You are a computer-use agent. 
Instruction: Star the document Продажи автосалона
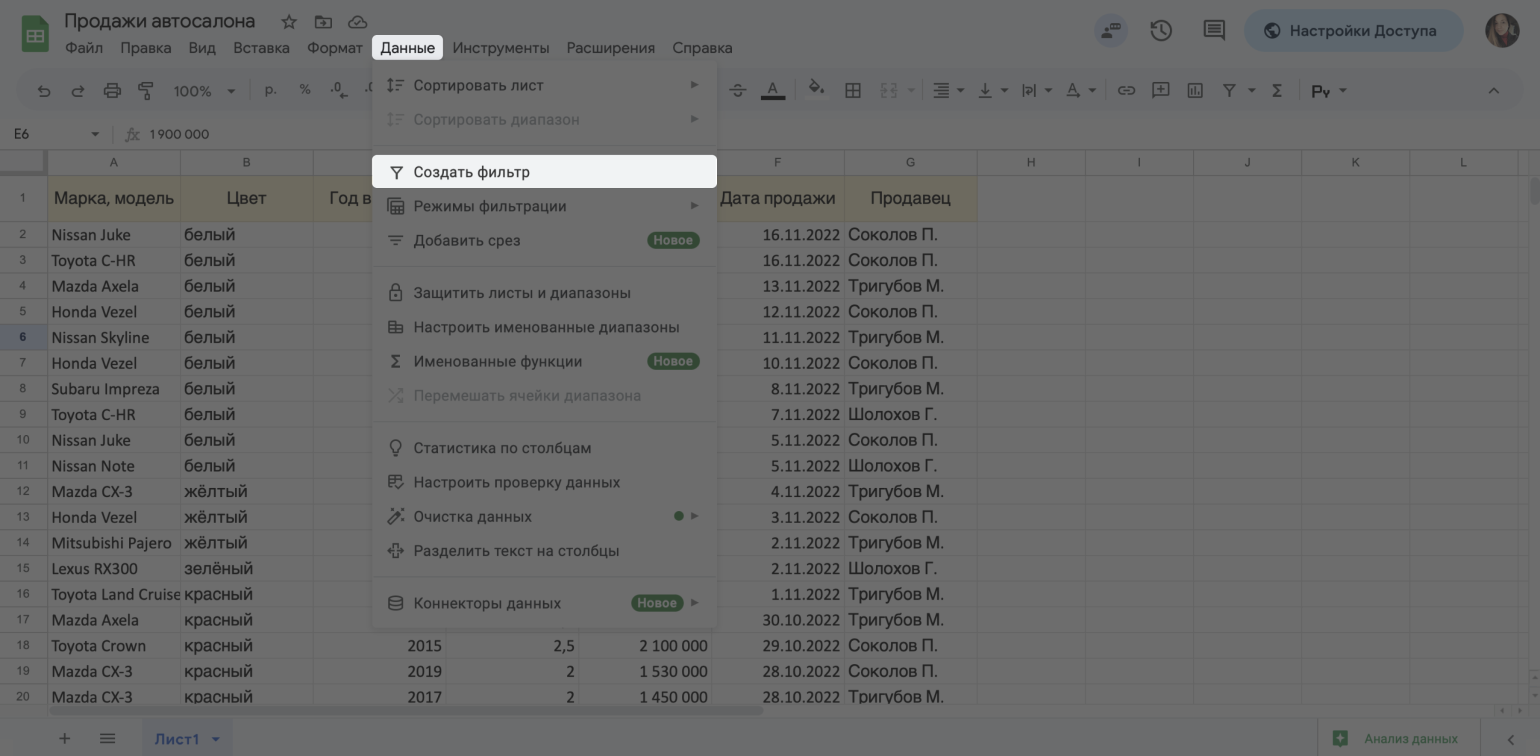(289, 22)
